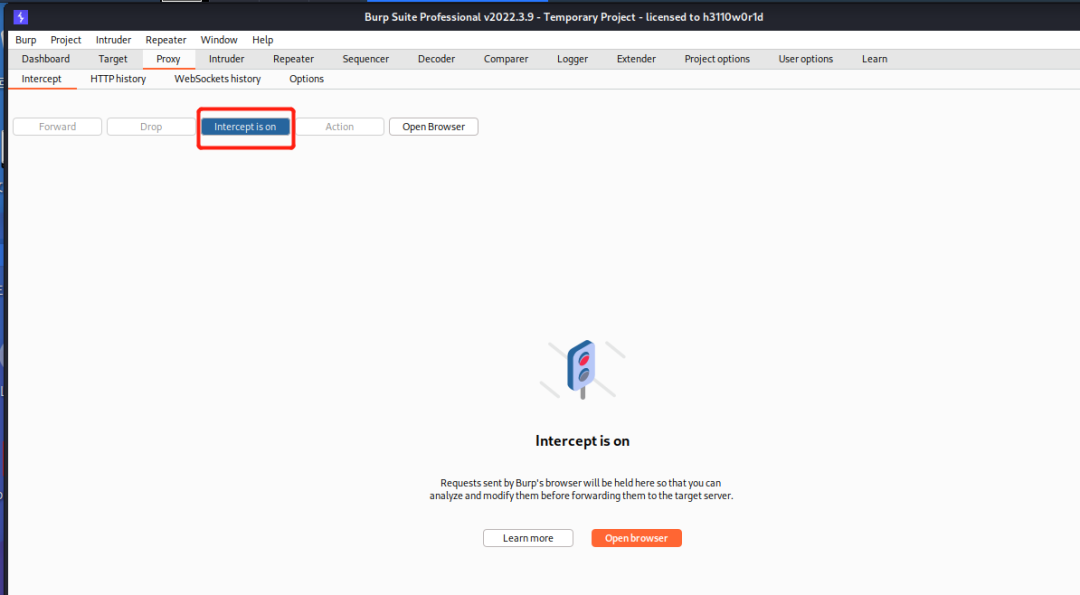
Task: Click the Burp lightning icon in the title bar
Action: (x=18, y=16)
